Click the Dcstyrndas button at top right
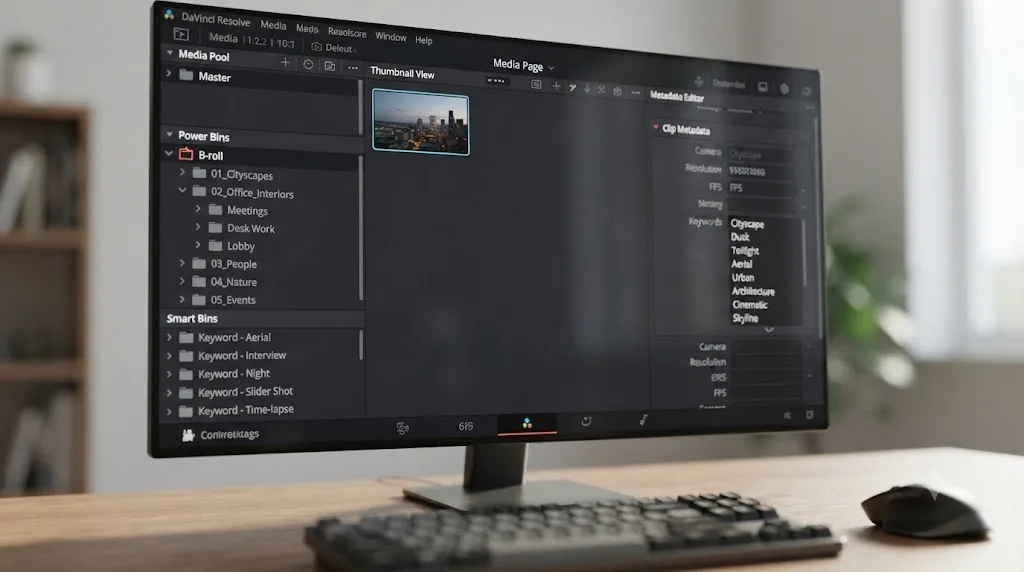The width and height of the screenshot is (1024, 572). [x=729, y=84]
